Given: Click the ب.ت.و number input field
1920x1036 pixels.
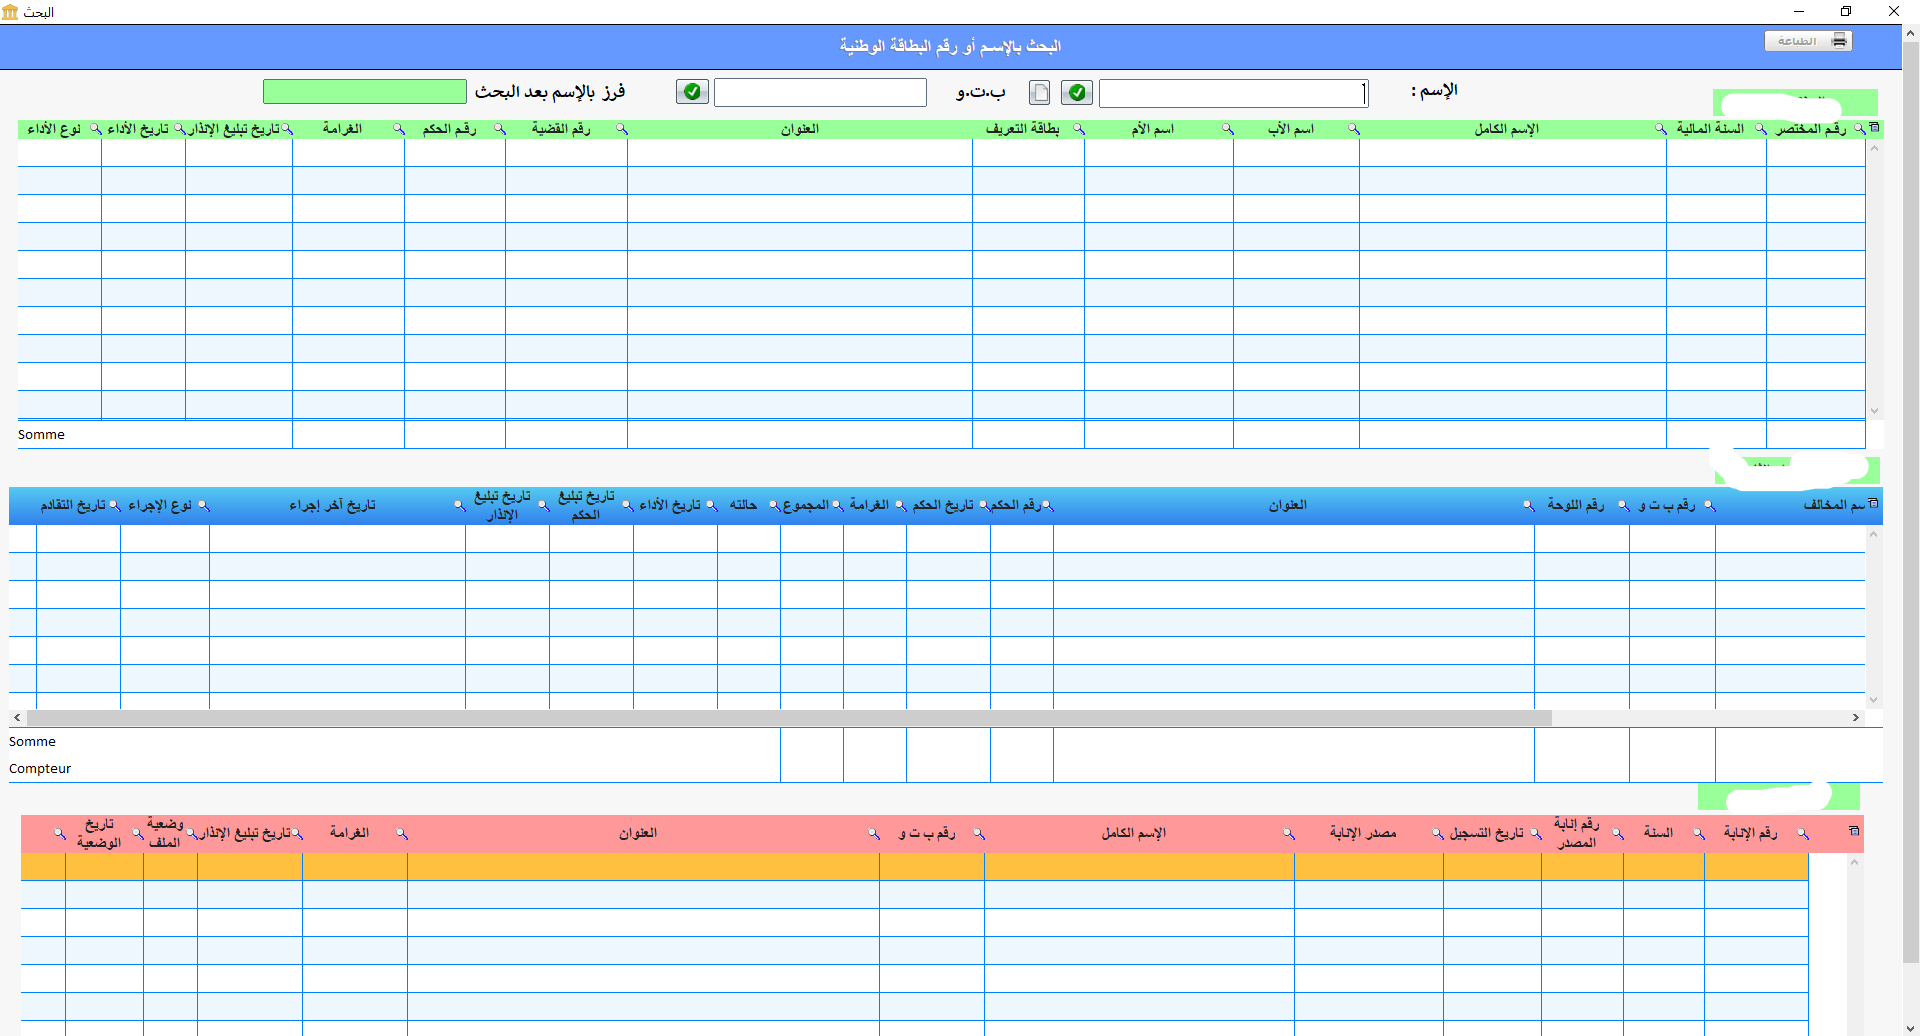Looking at the screenshot, I should pos(820,93).
